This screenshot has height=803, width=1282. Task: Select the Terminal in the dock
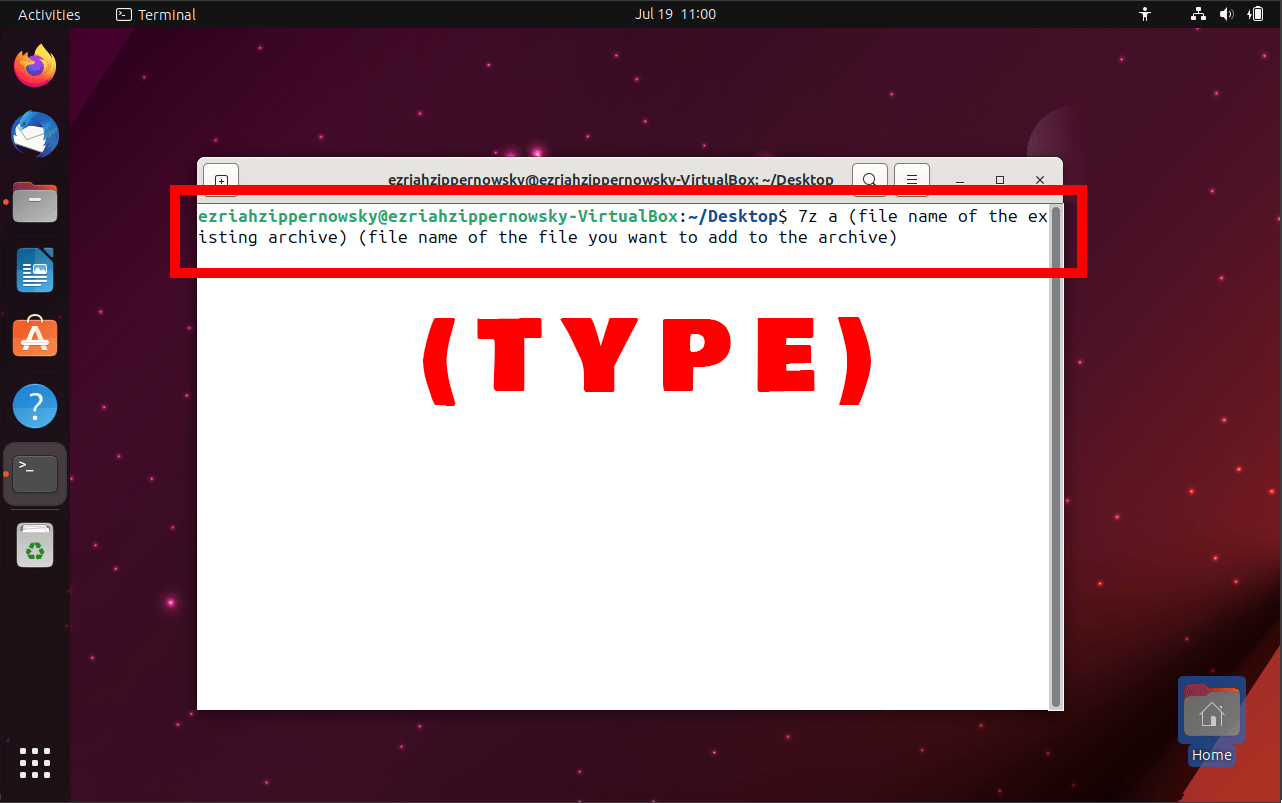[x=35, y=473]
